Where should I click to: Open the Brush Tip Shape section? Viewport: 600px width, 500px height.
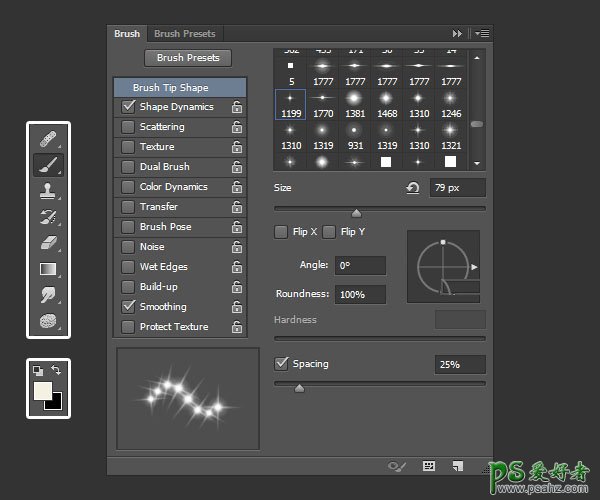[x=171, y=88]
